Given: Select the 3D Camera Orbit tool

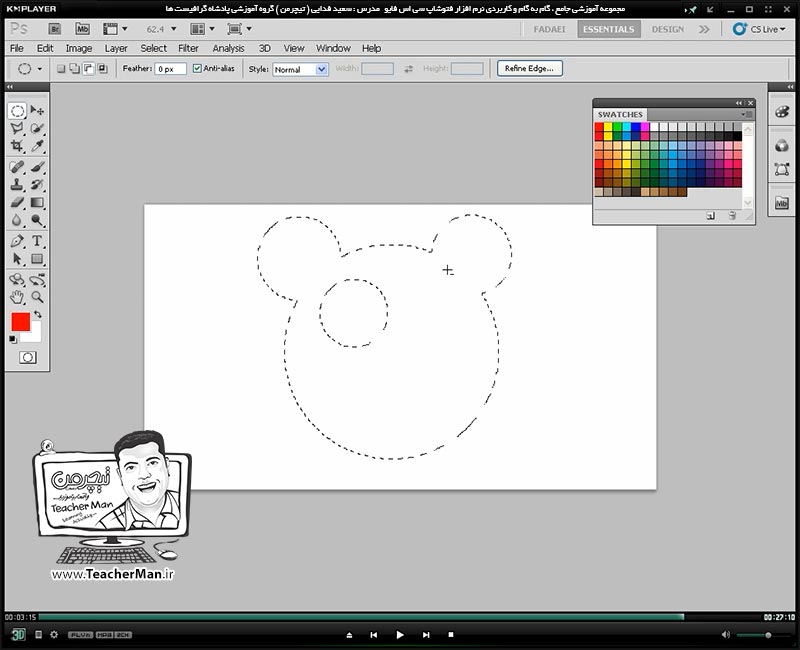Looking at the screenshot, I should click(x=37, y=280).
